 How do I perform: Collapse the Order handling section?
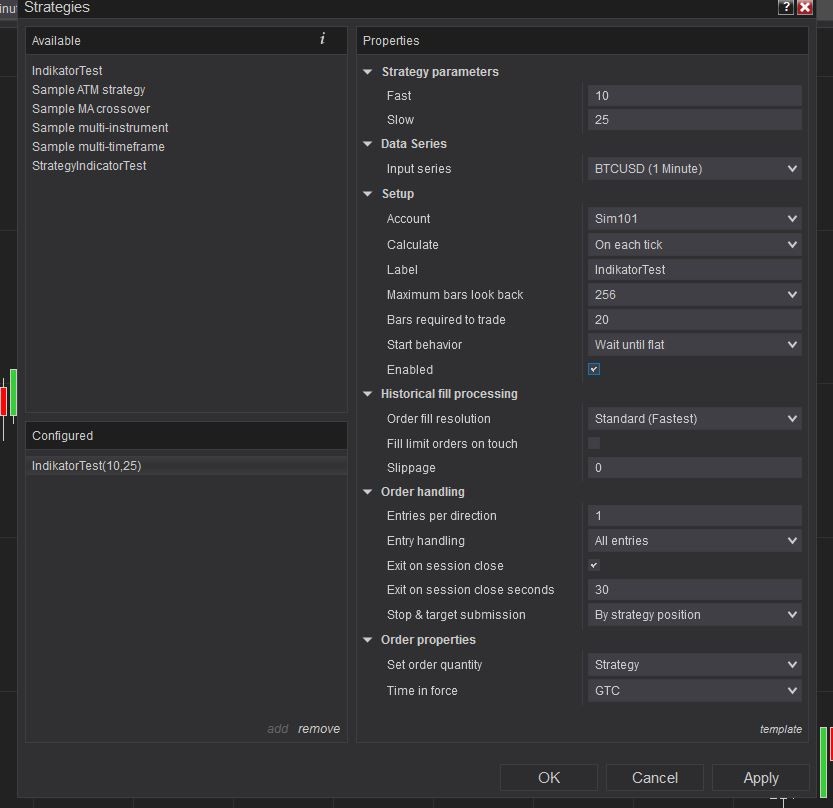(x=368, y=492)
